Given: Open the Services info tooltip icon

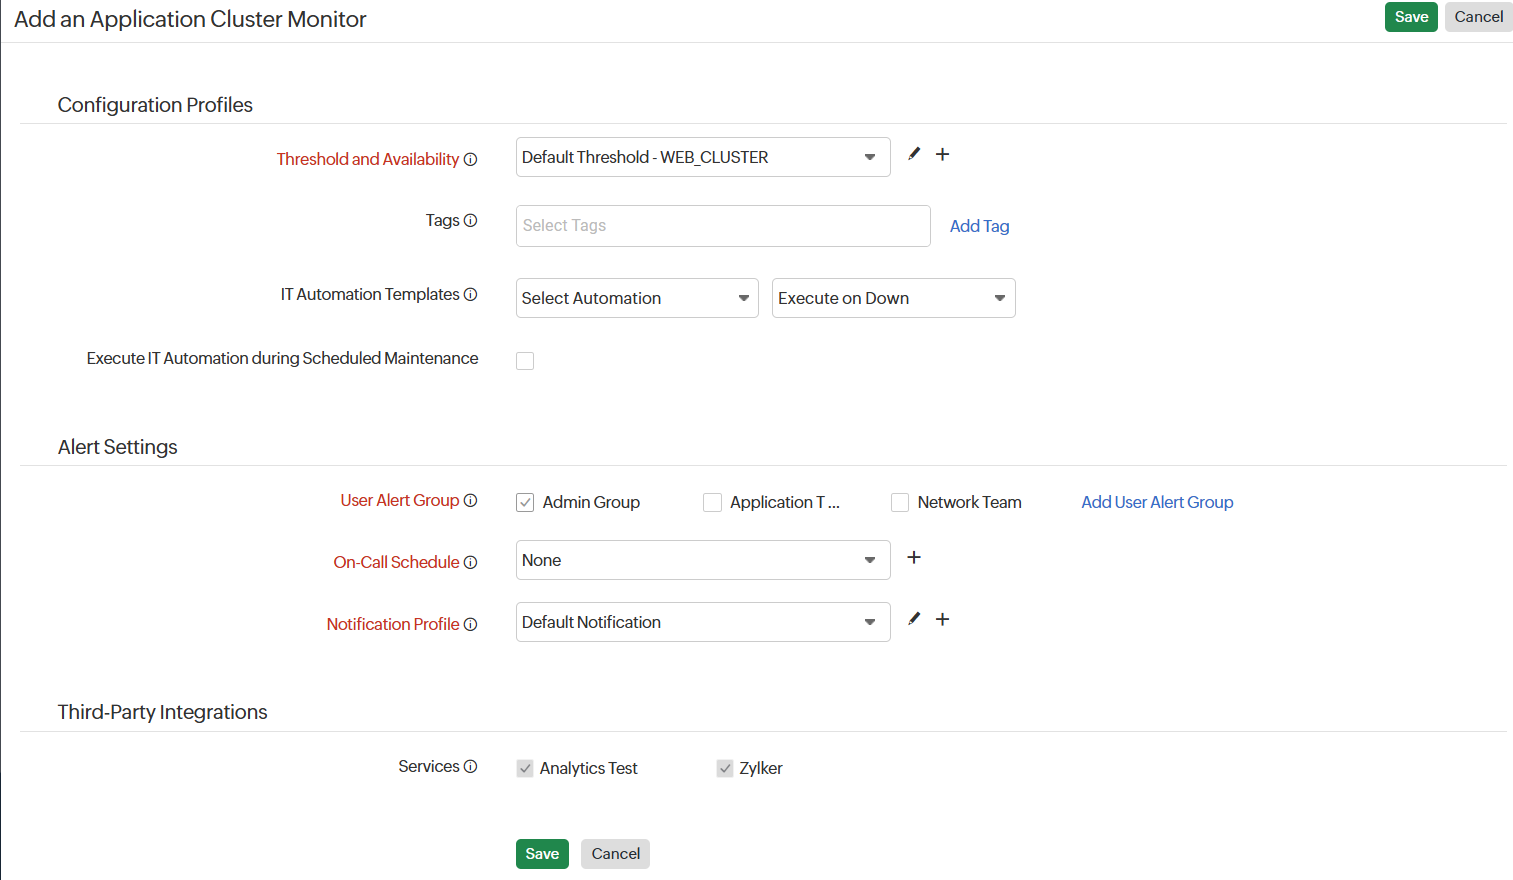Looking at the screenshot, I should point(470,766).
